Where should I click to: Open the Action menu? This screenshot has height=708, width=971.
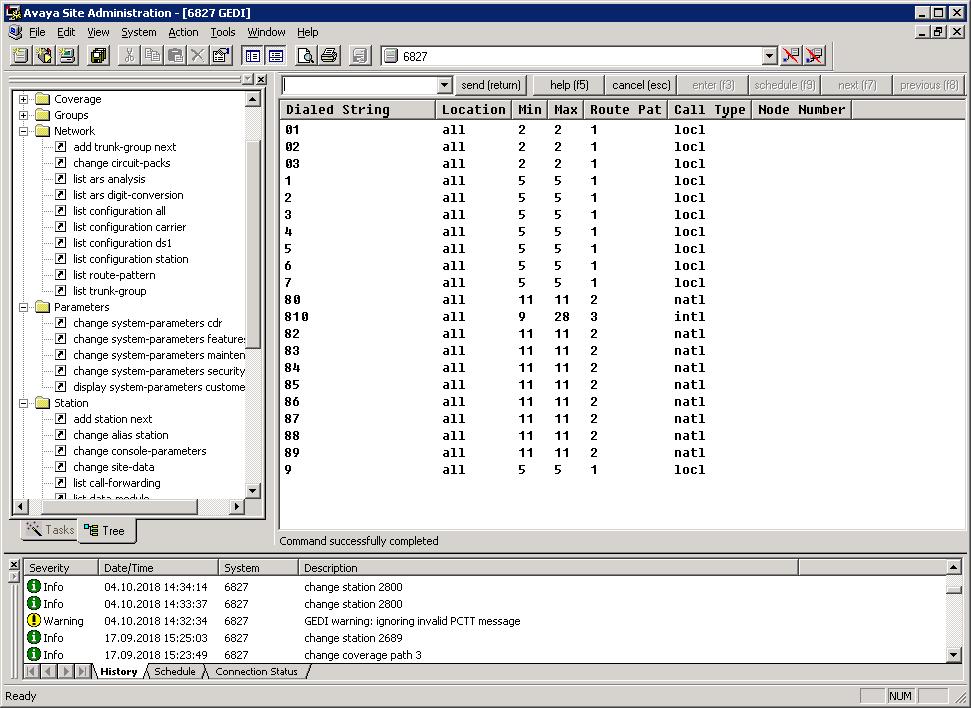pyautogui.click(x=183, y=32)
